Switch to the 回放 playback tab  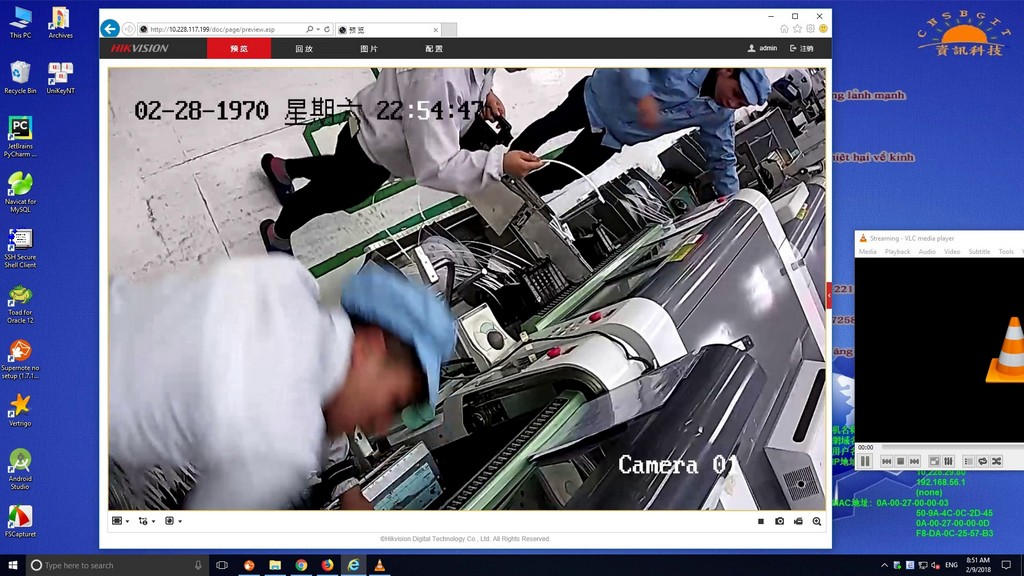[304, 48]
